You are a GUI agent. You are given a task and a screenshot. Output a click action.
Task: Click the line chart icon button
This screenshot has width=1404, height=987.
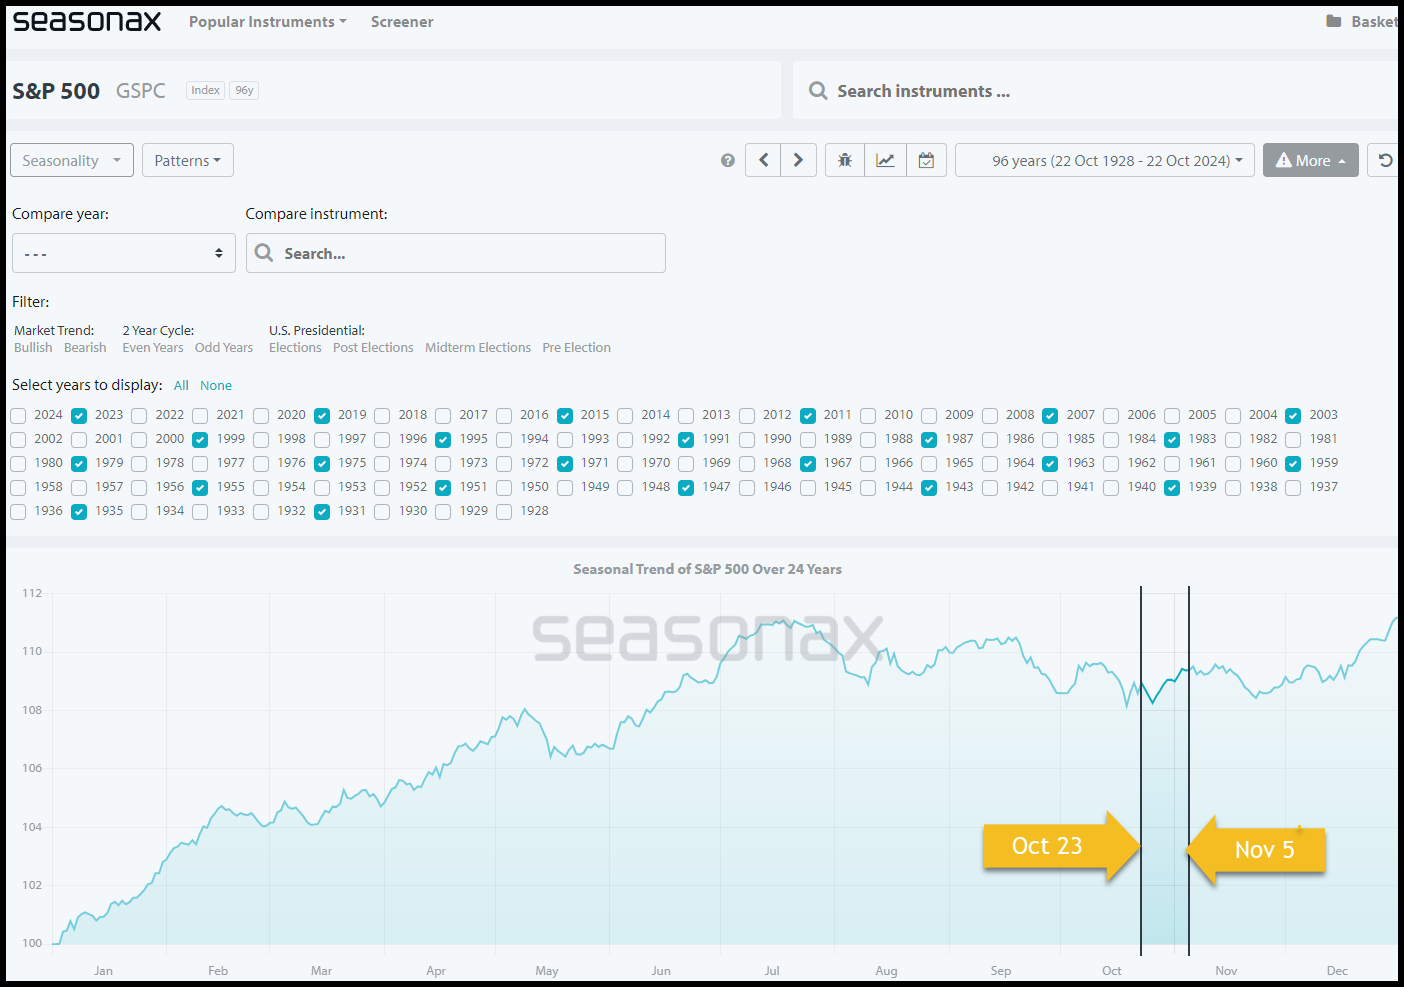[x=885, y=160]
